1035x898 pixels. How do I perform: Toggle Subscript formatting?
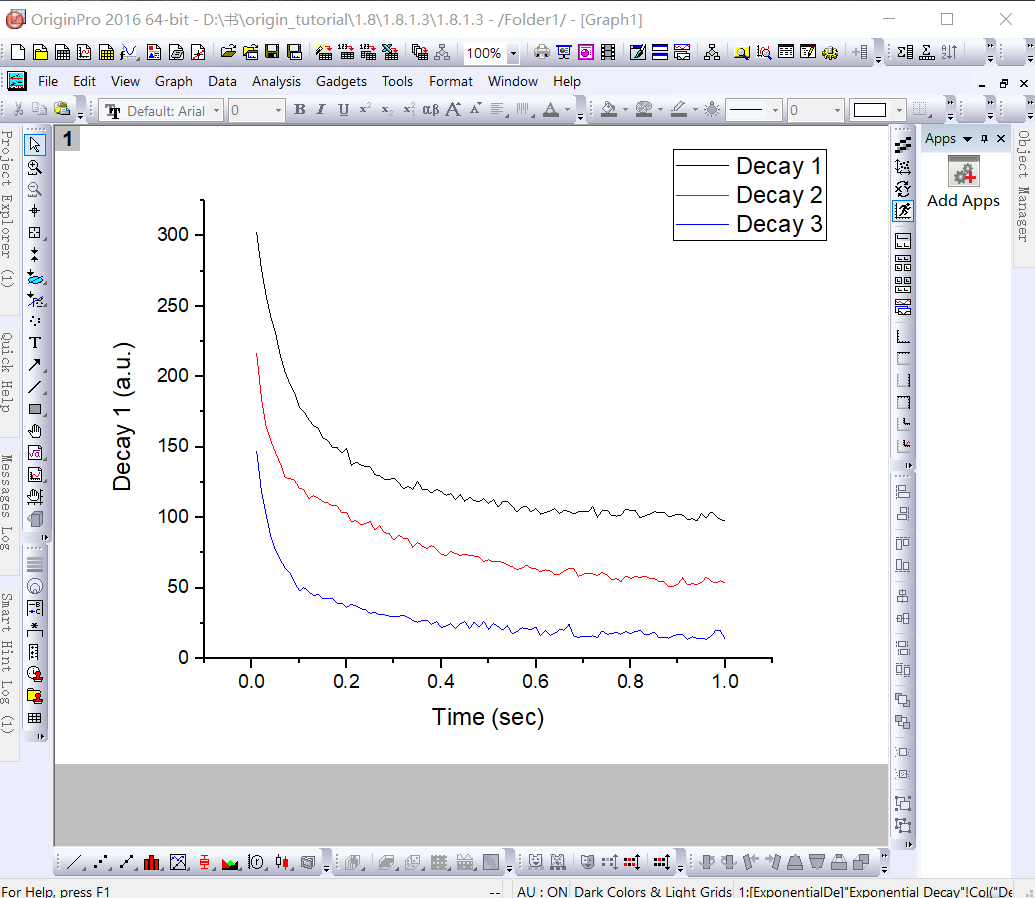387,110
